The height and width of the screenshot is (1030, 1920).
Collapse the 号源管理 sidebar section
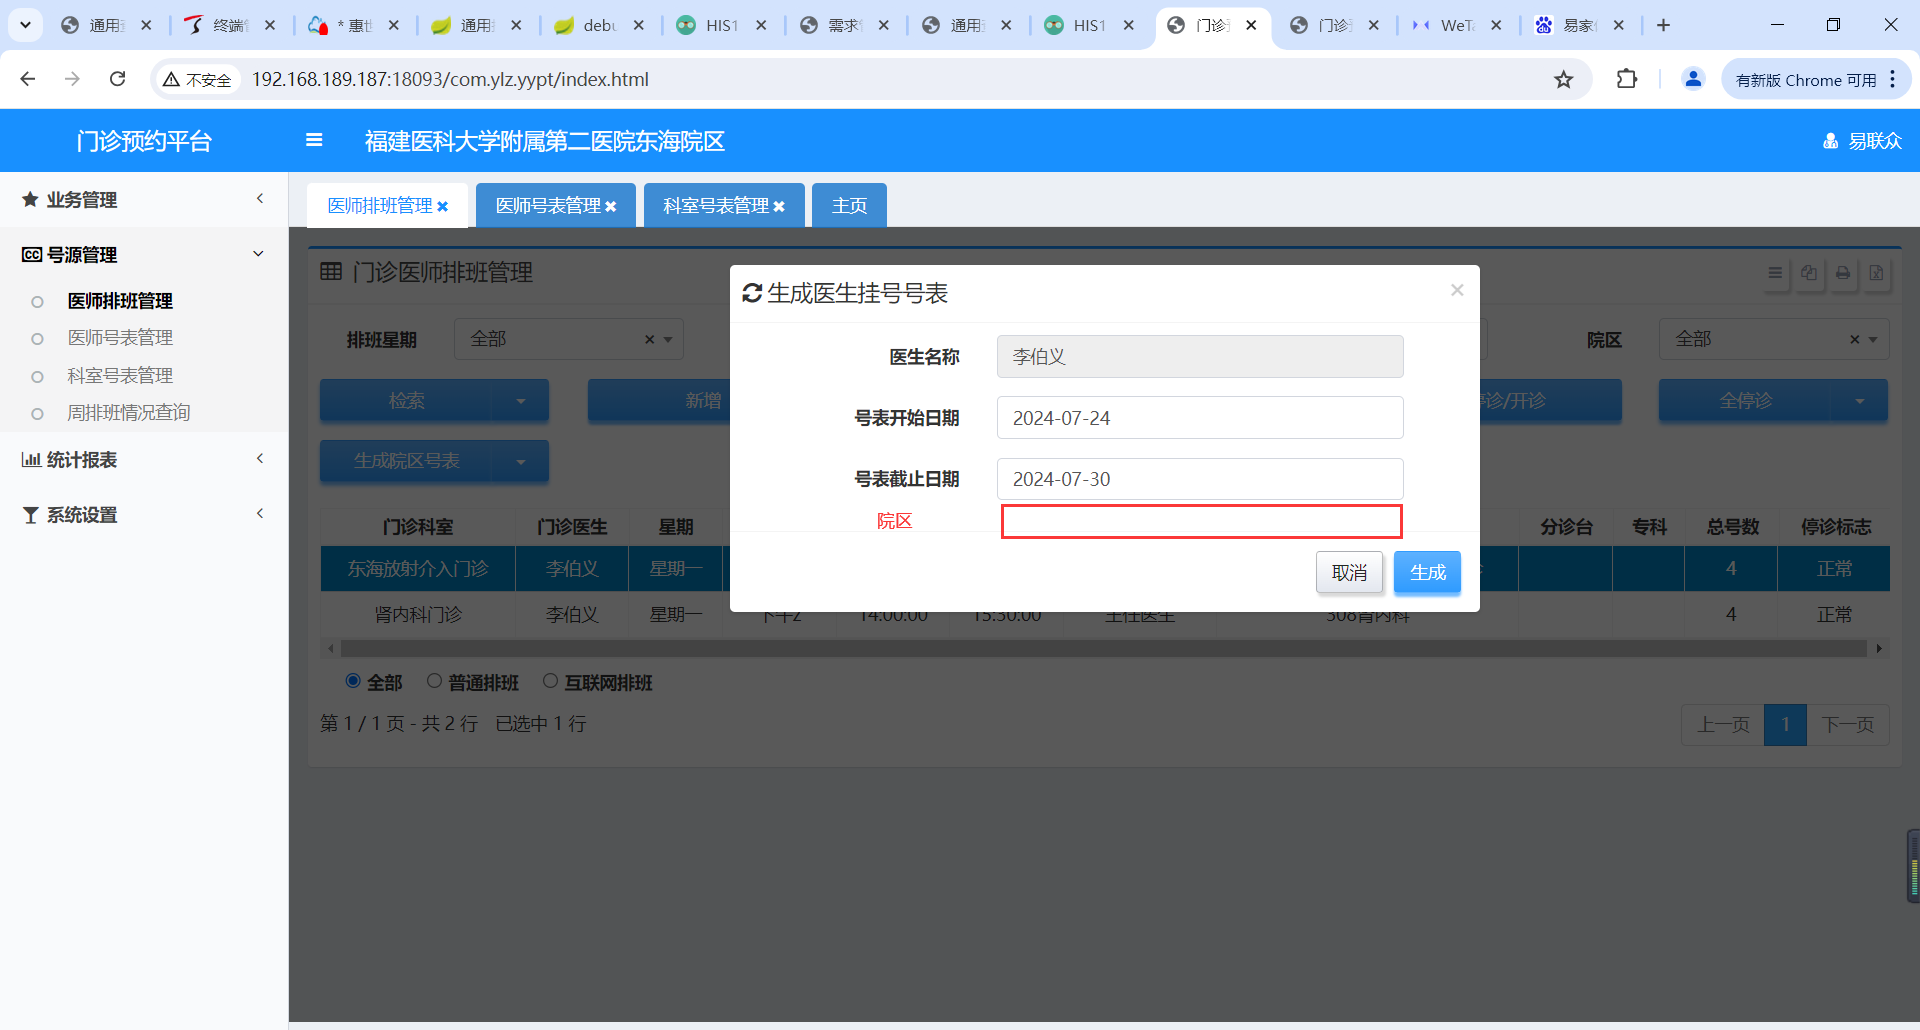click(x=144, y=254)
